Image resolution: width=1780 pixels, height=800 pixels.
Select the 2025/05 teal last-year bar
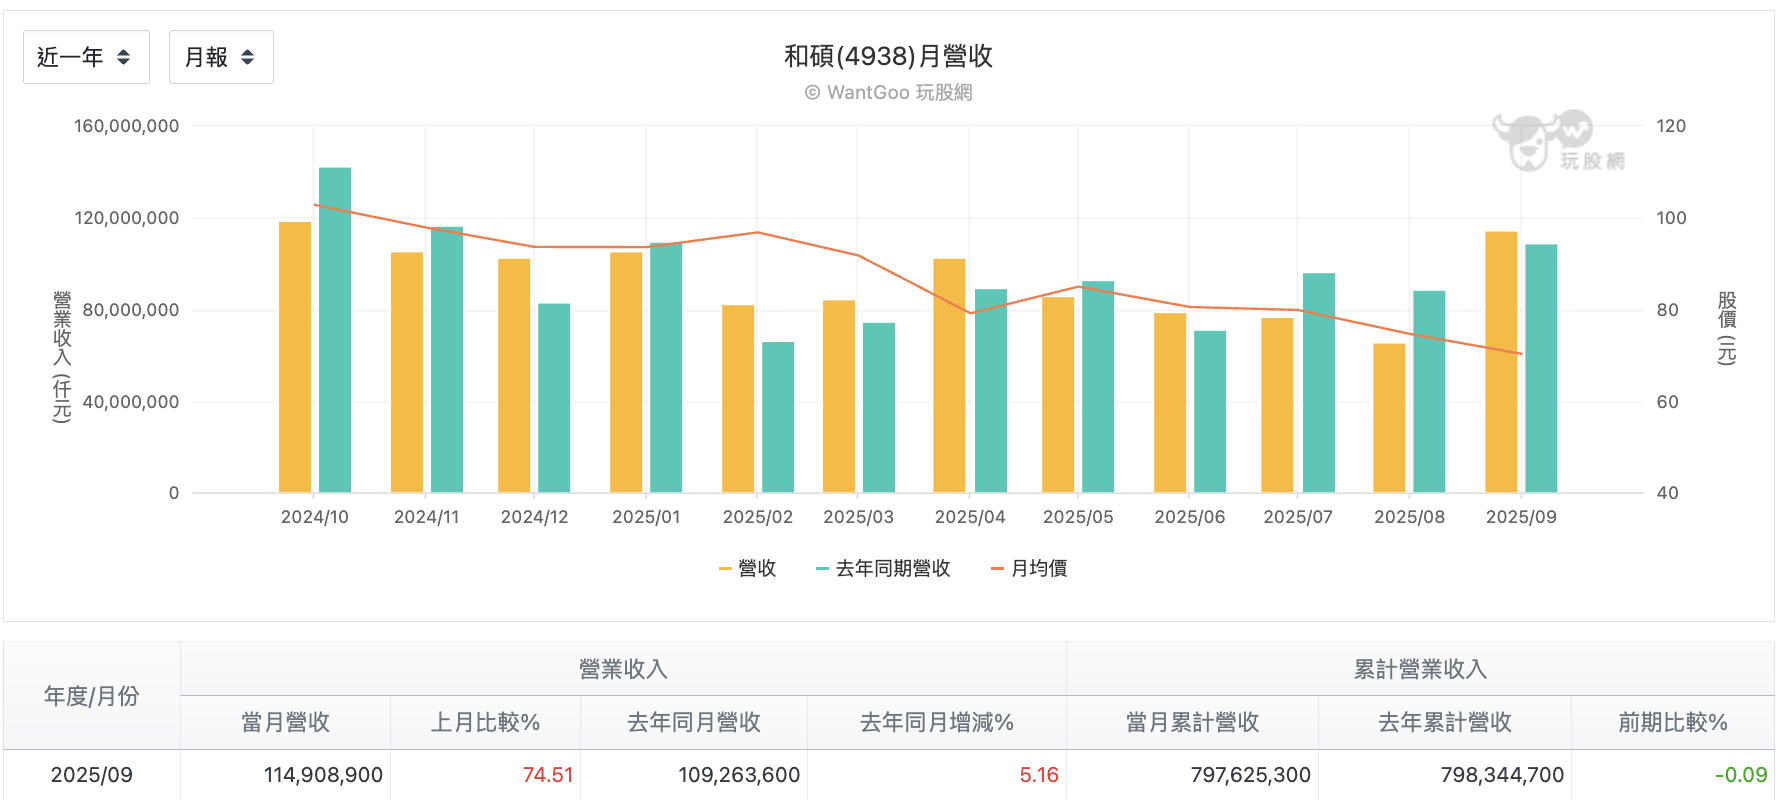tap(1098, 387)
